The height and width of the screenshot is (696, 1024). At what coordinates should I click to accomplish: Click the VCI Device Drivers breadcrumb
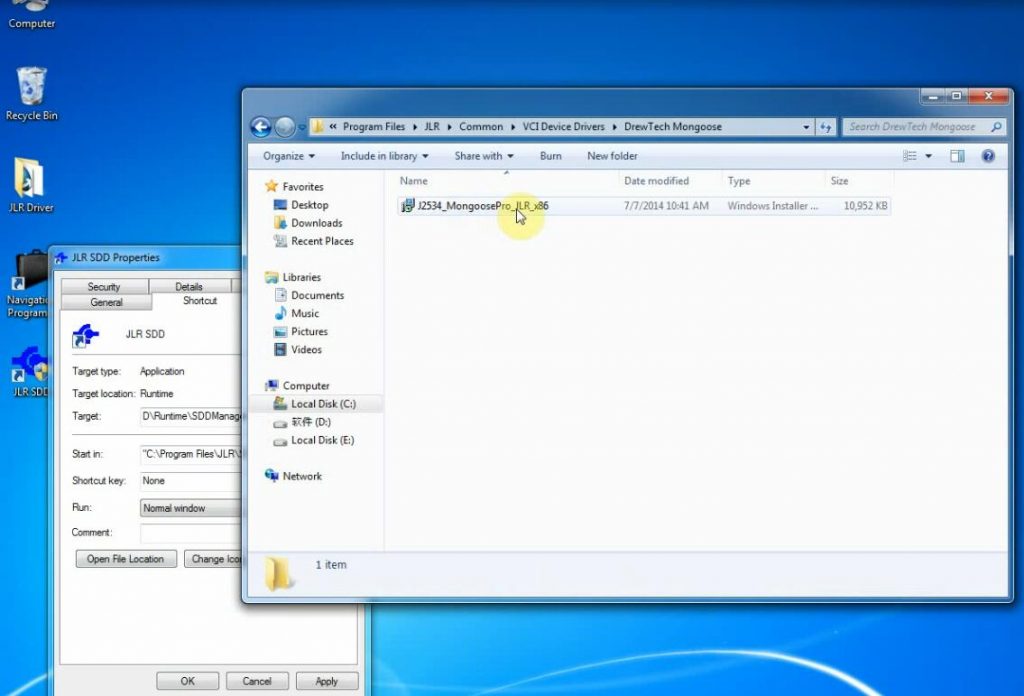563,127
